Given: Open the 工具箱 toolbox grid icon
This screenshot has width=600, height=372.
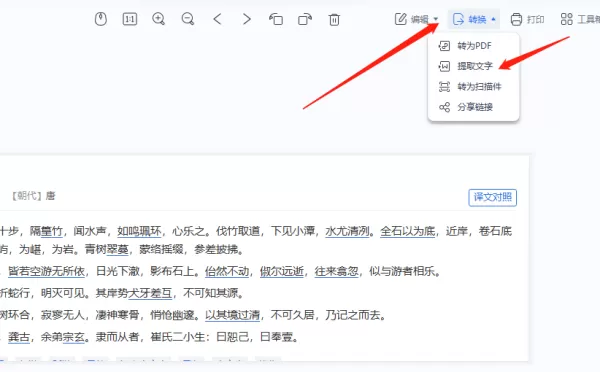Looking at the screenshot, I should point(566,19).
